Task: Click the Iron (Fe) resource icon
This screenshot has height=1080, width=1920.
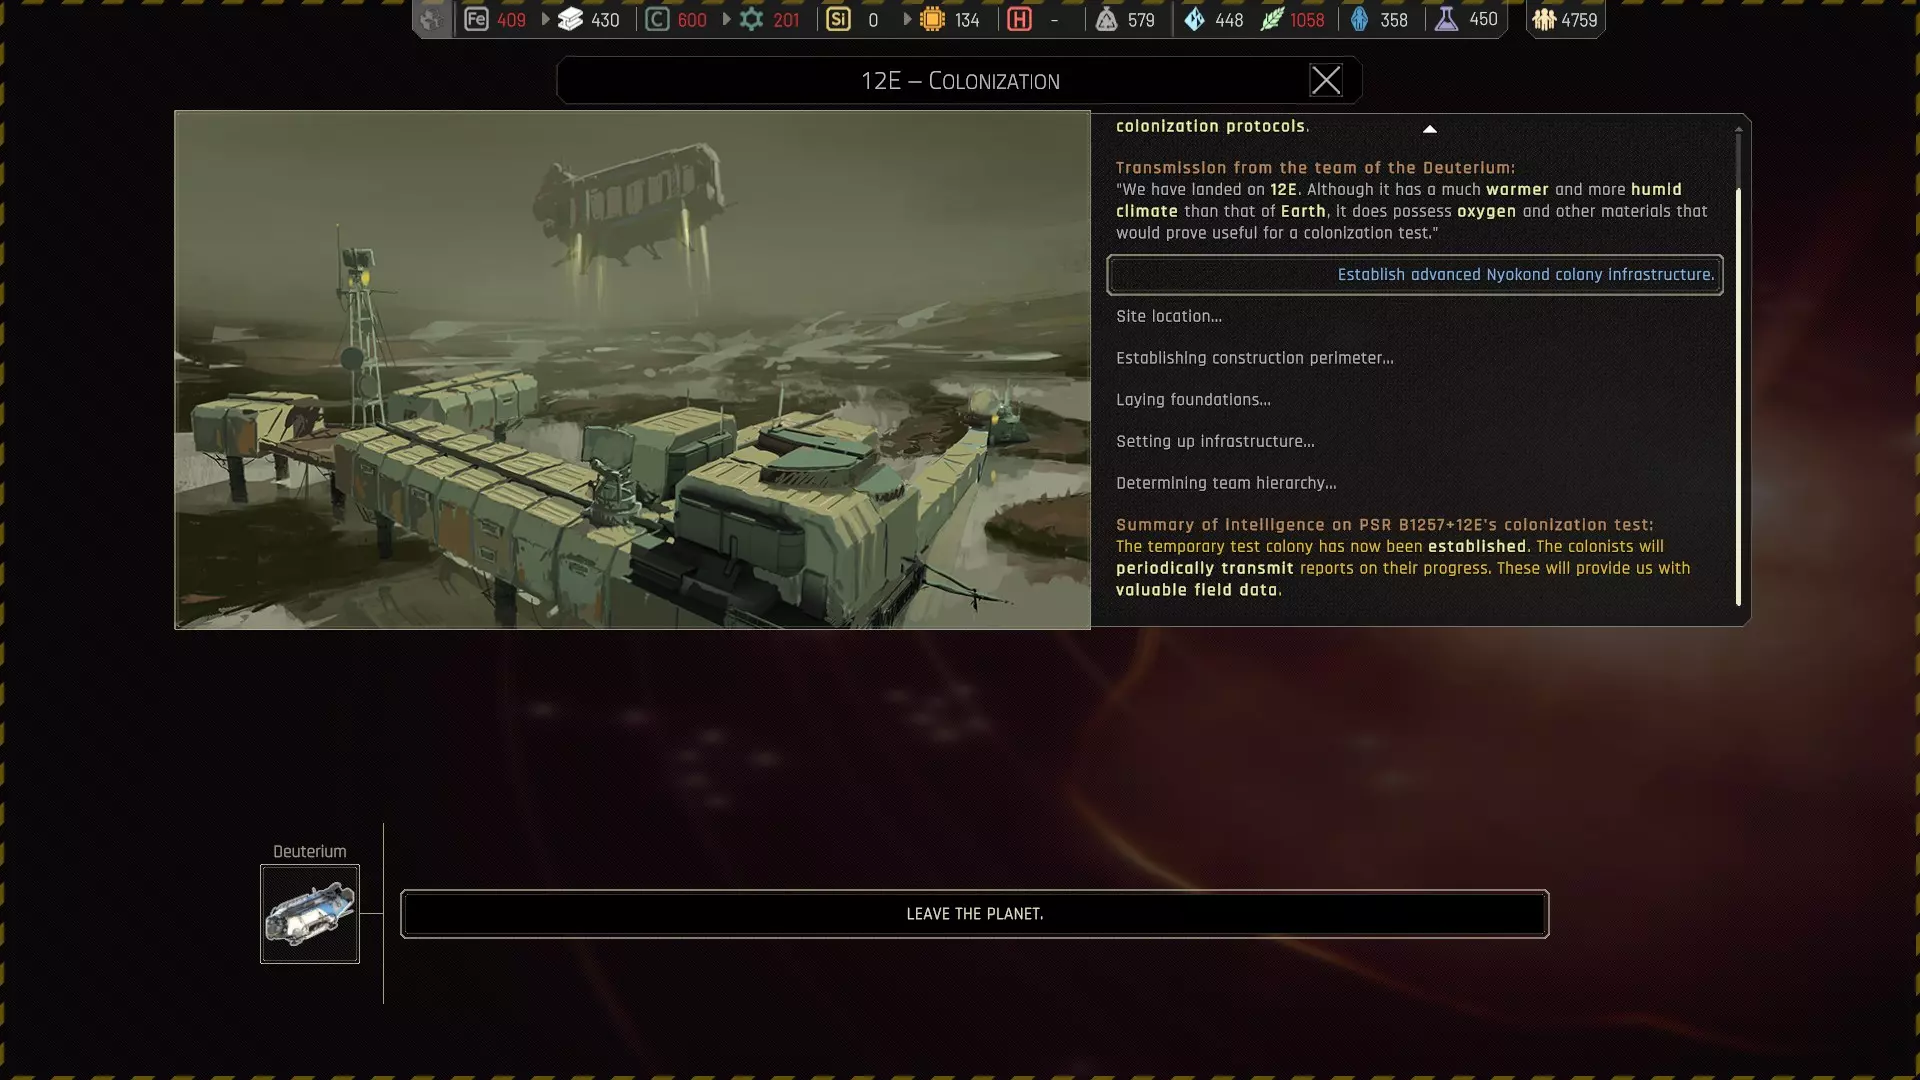Action: (476, 19)
